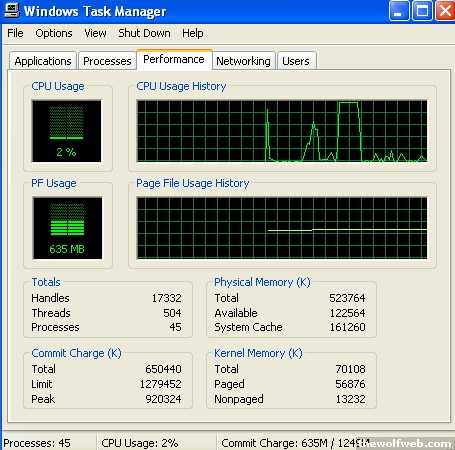The width and height of the screenshot is (455, 450).
Task: Switch to the Users tab
Action: tap(296, 61)
